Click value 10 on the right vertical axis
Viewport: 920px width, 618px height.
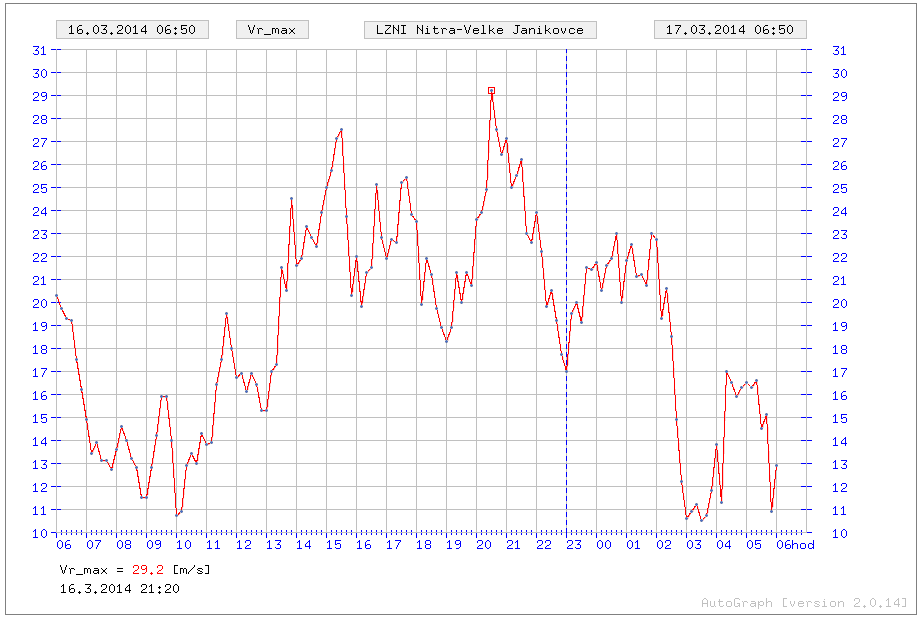coord(839,533)
